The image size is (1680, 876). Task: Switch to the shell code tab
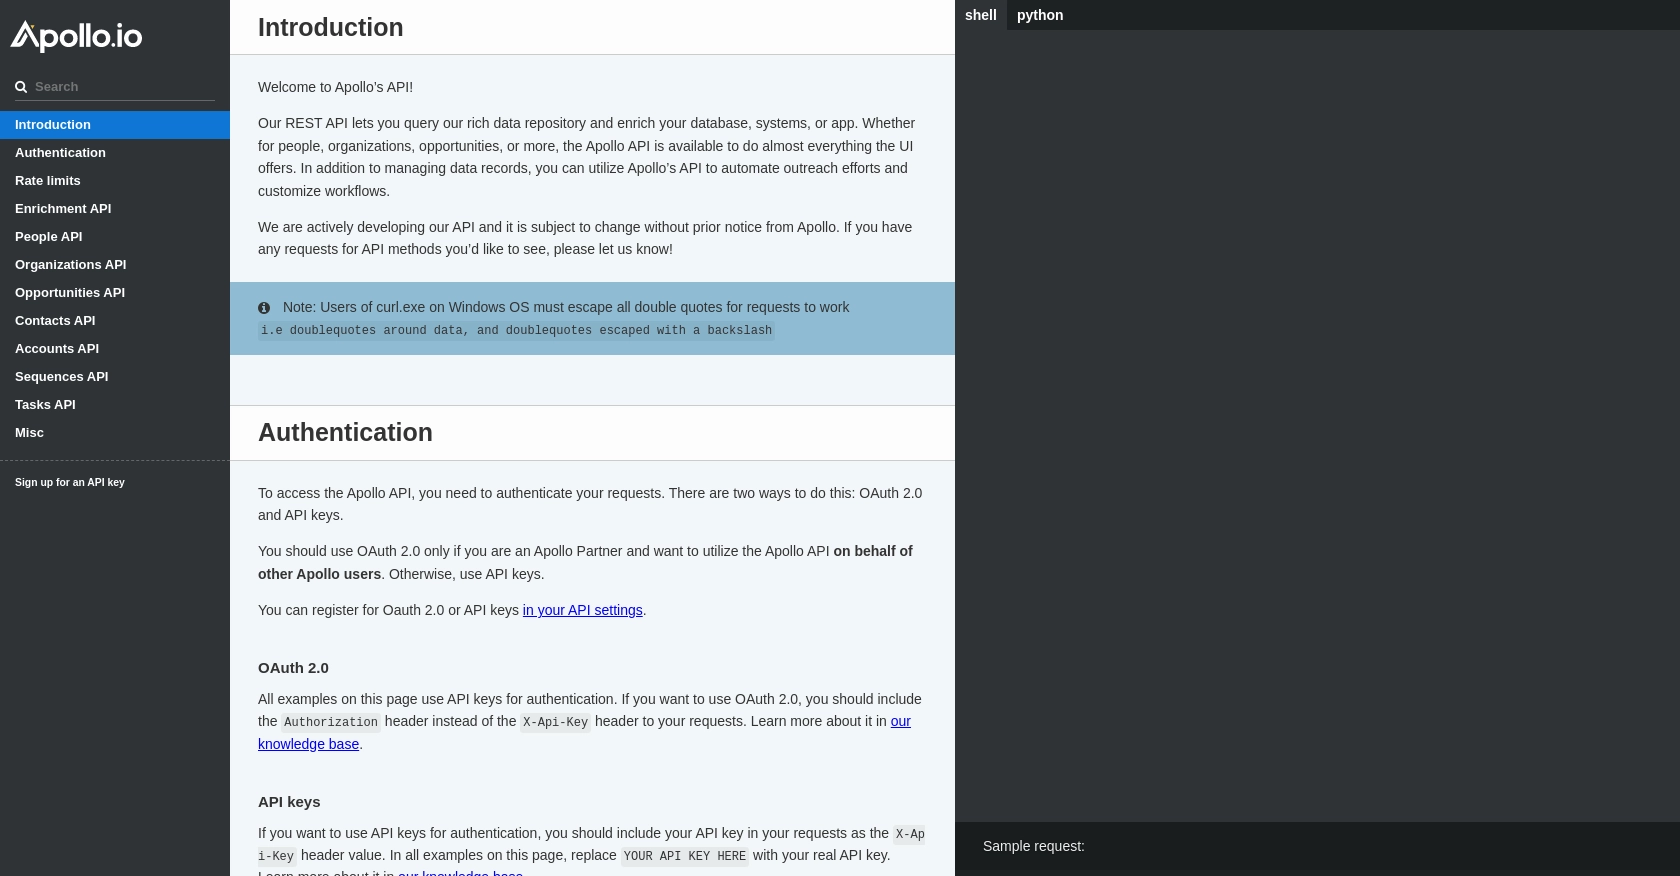pyautogui.click(x=981, y=15)
